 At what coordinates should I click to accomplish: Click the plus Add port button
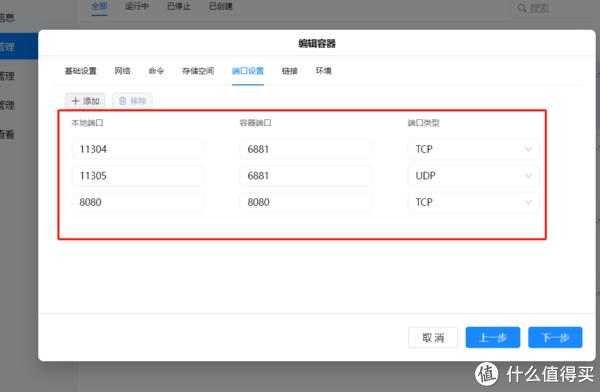pyautogui.click(x=85, y=101)
